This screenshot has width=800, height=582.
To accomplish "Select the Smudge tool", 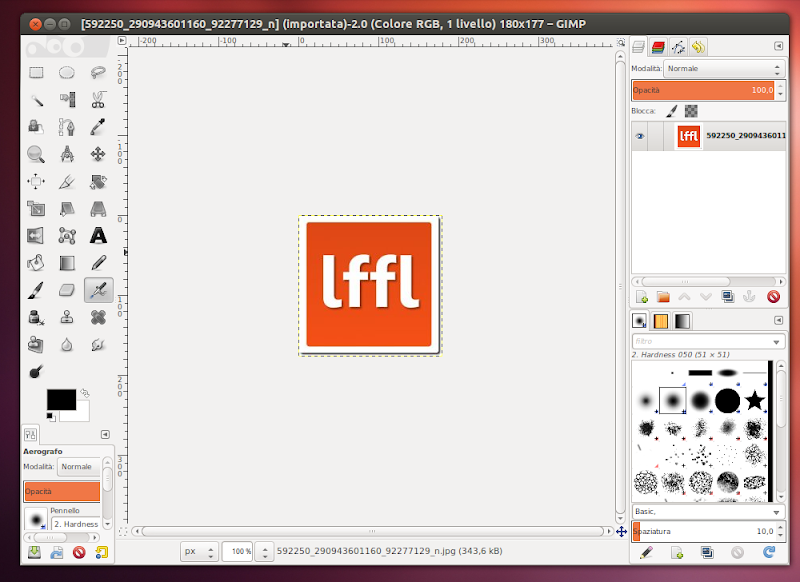I will tap(98, 345).
